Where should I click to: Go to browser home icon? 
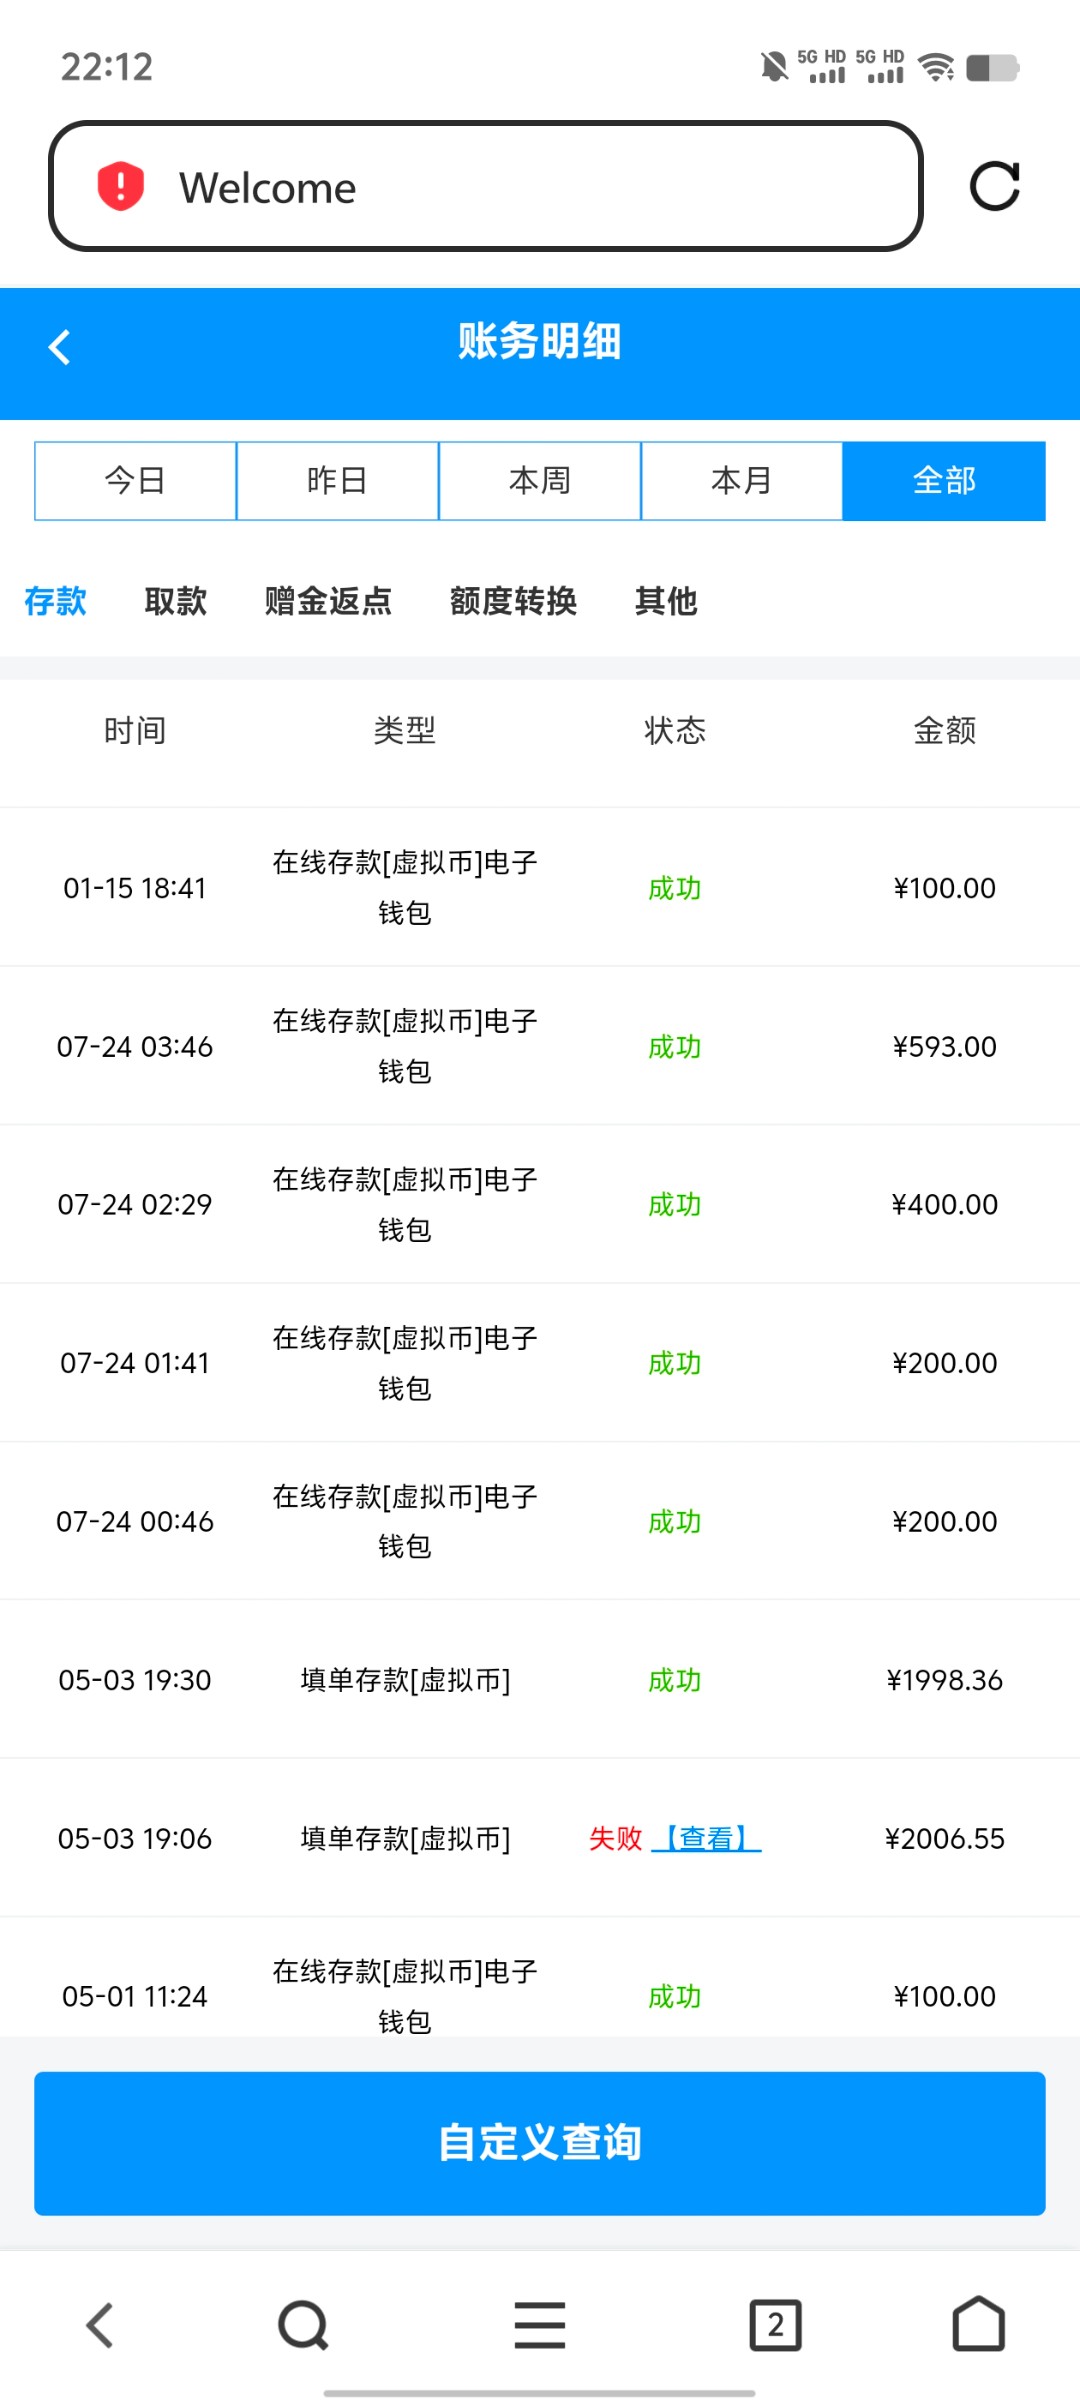pyautogui.click(x=978, y=2325)
